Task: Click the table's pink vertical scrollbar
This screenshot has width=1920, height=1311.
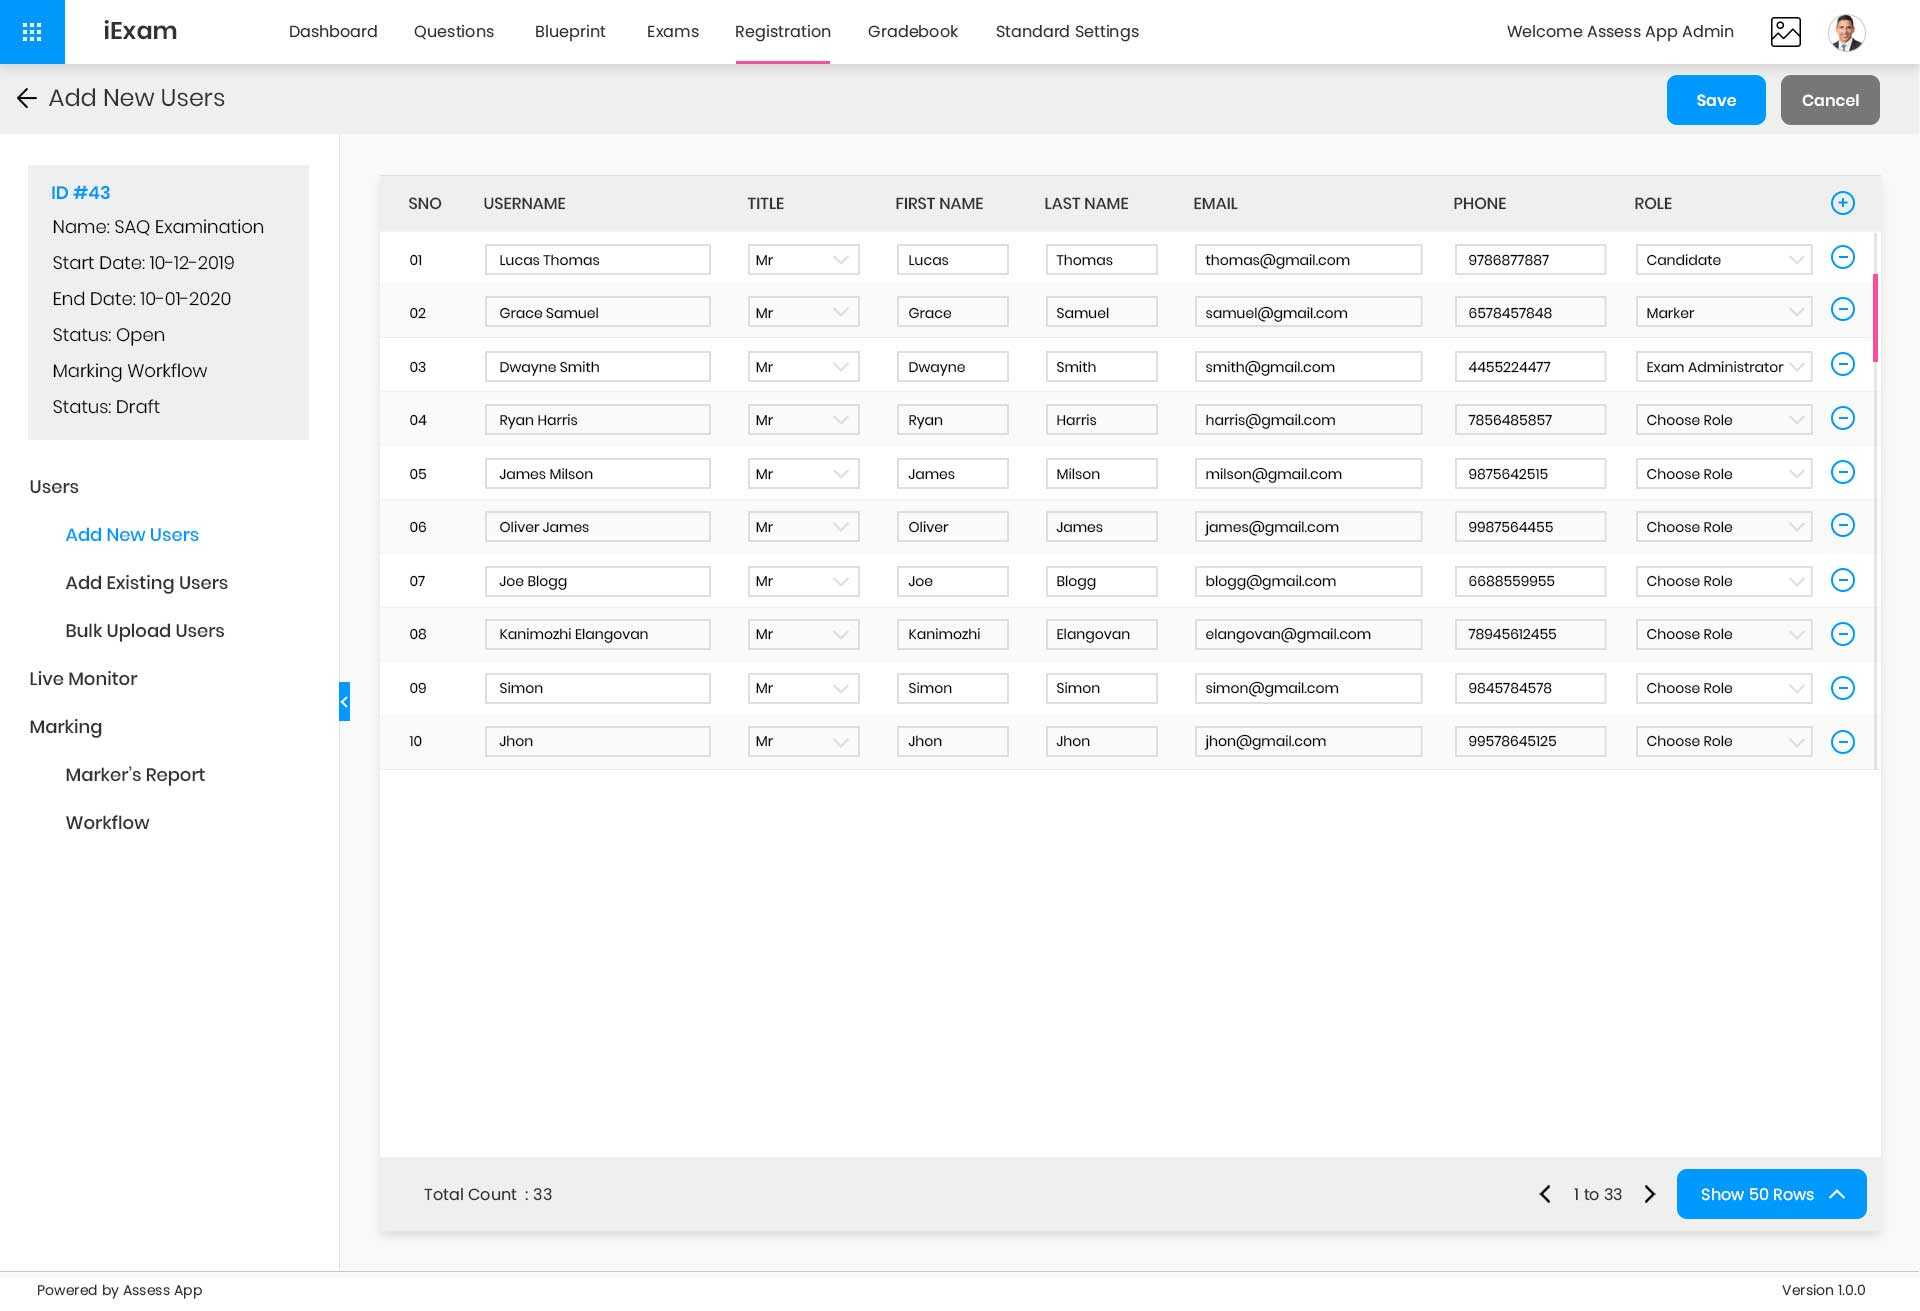Action: pos(1875,318)
